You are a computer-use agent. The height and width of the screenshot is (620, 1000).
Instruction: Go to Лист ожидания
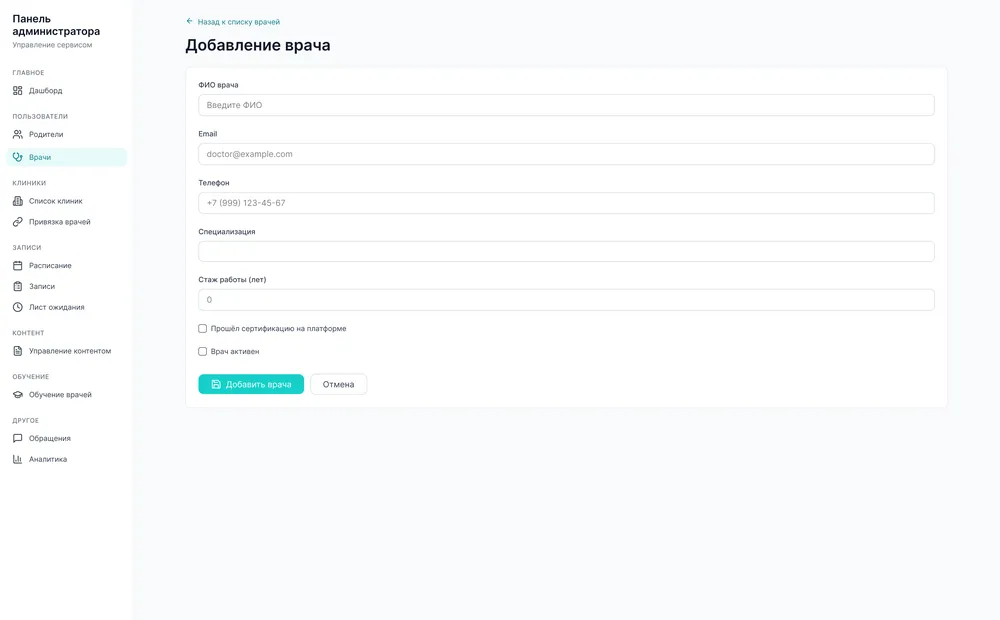pyautogui.click(x=66, y=307)
